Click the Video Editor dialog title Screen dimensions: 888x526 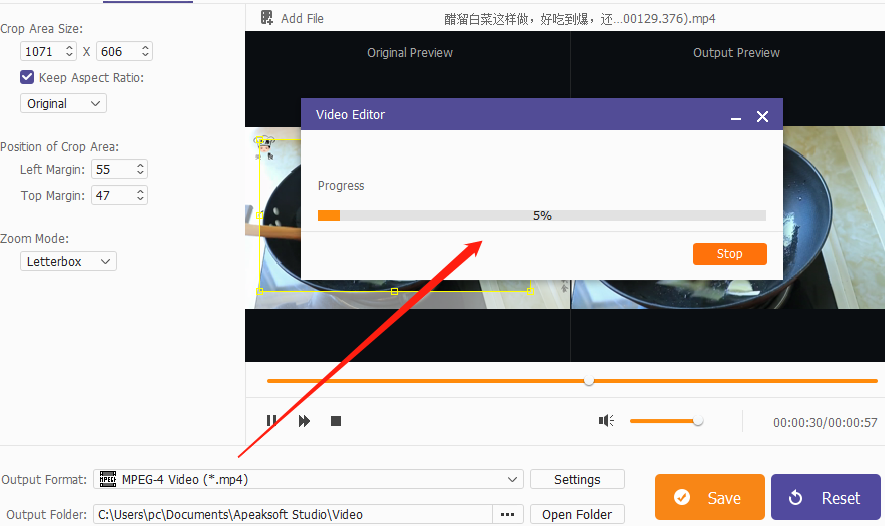tap(350, 114)
